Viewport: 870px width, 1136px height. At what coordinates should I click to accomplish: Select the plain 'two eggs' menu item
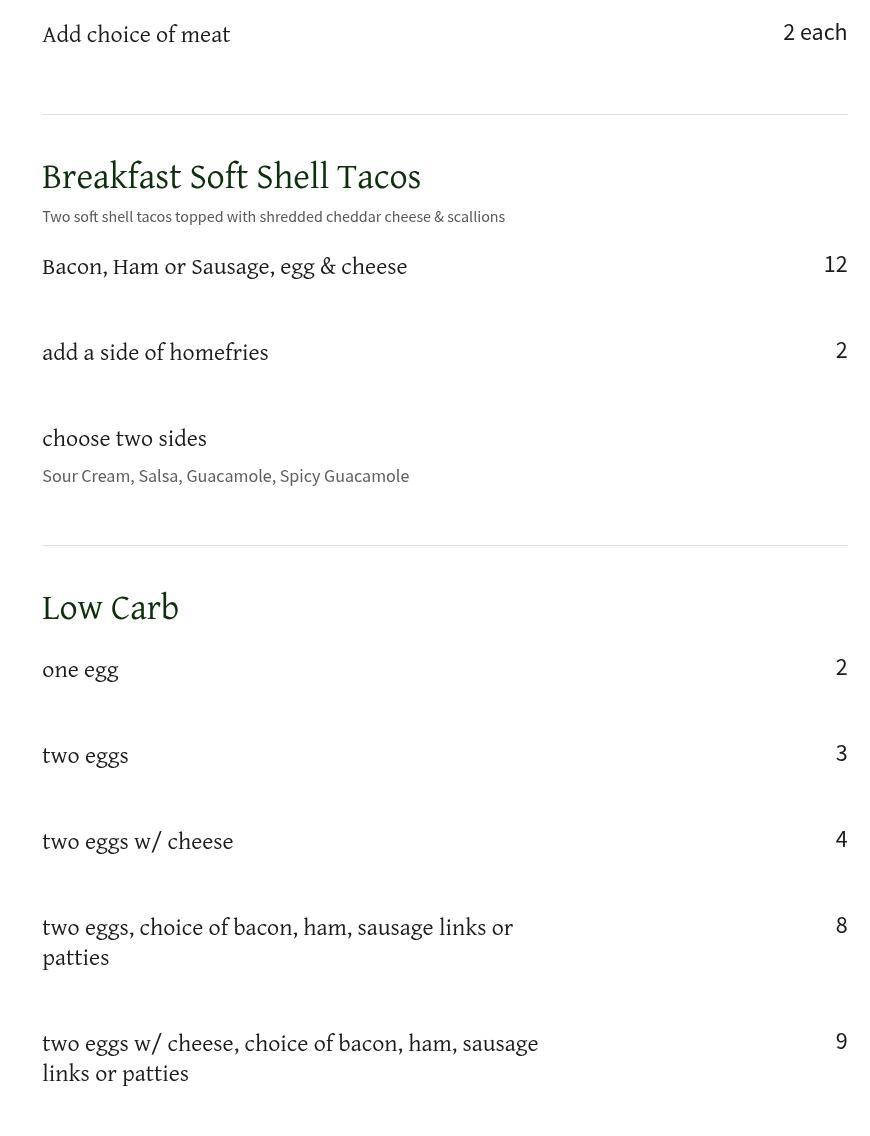tap(85, 756)
